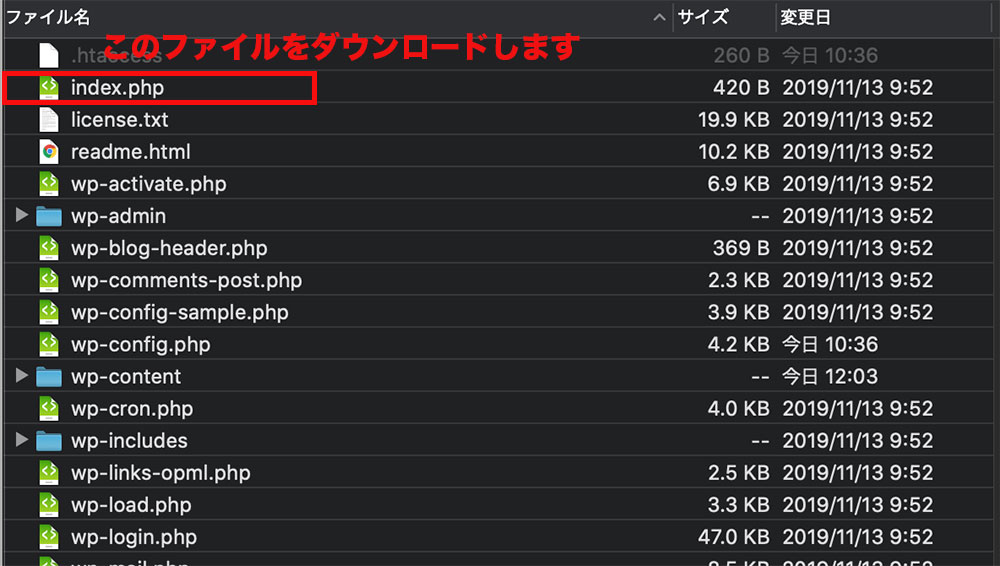
Task: Select the wp-admin folder name
Action: (119, 216)
